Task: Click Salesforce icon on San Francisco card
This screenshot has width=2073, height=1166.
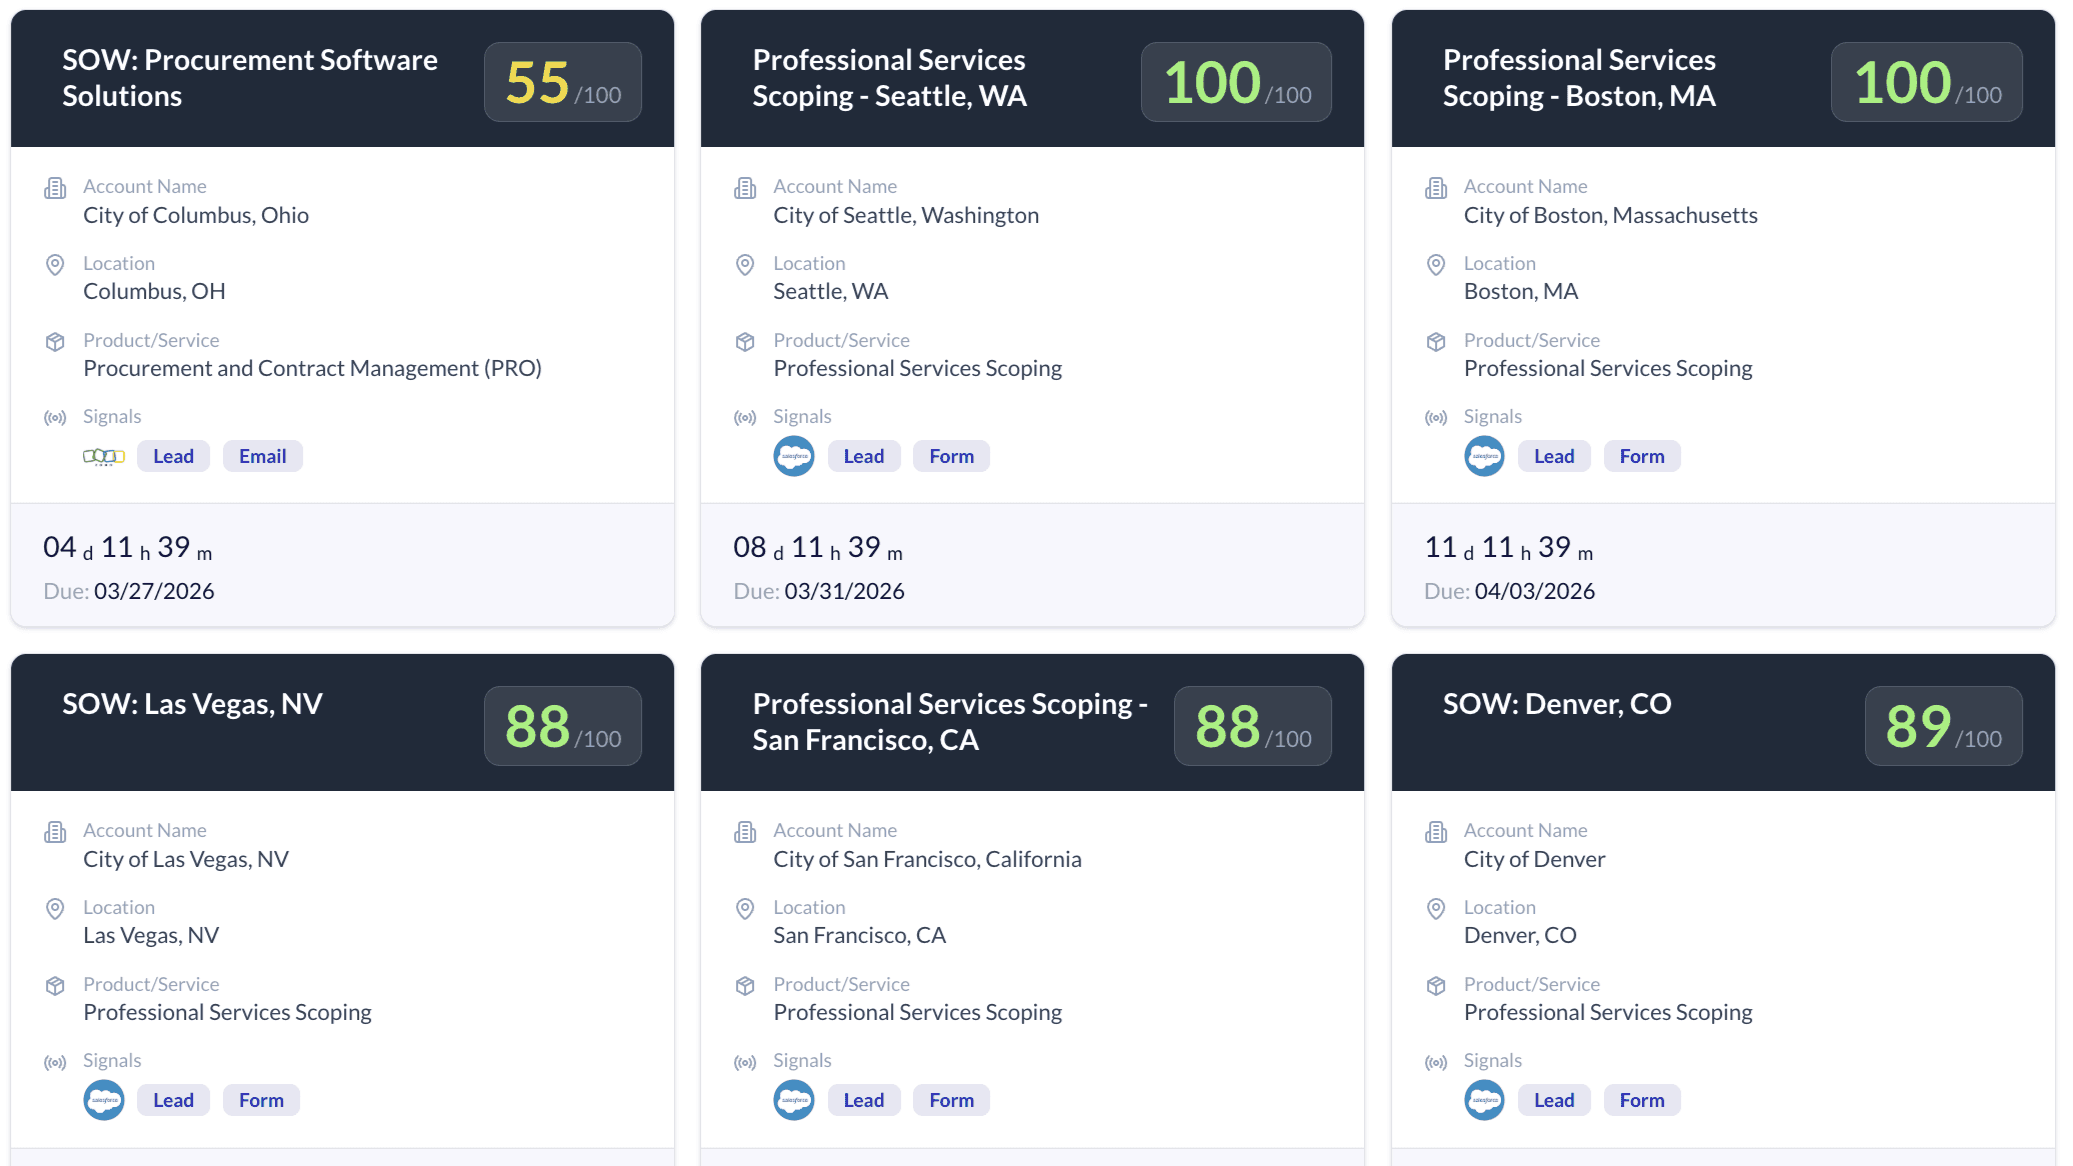Action: pos(794,1100)
